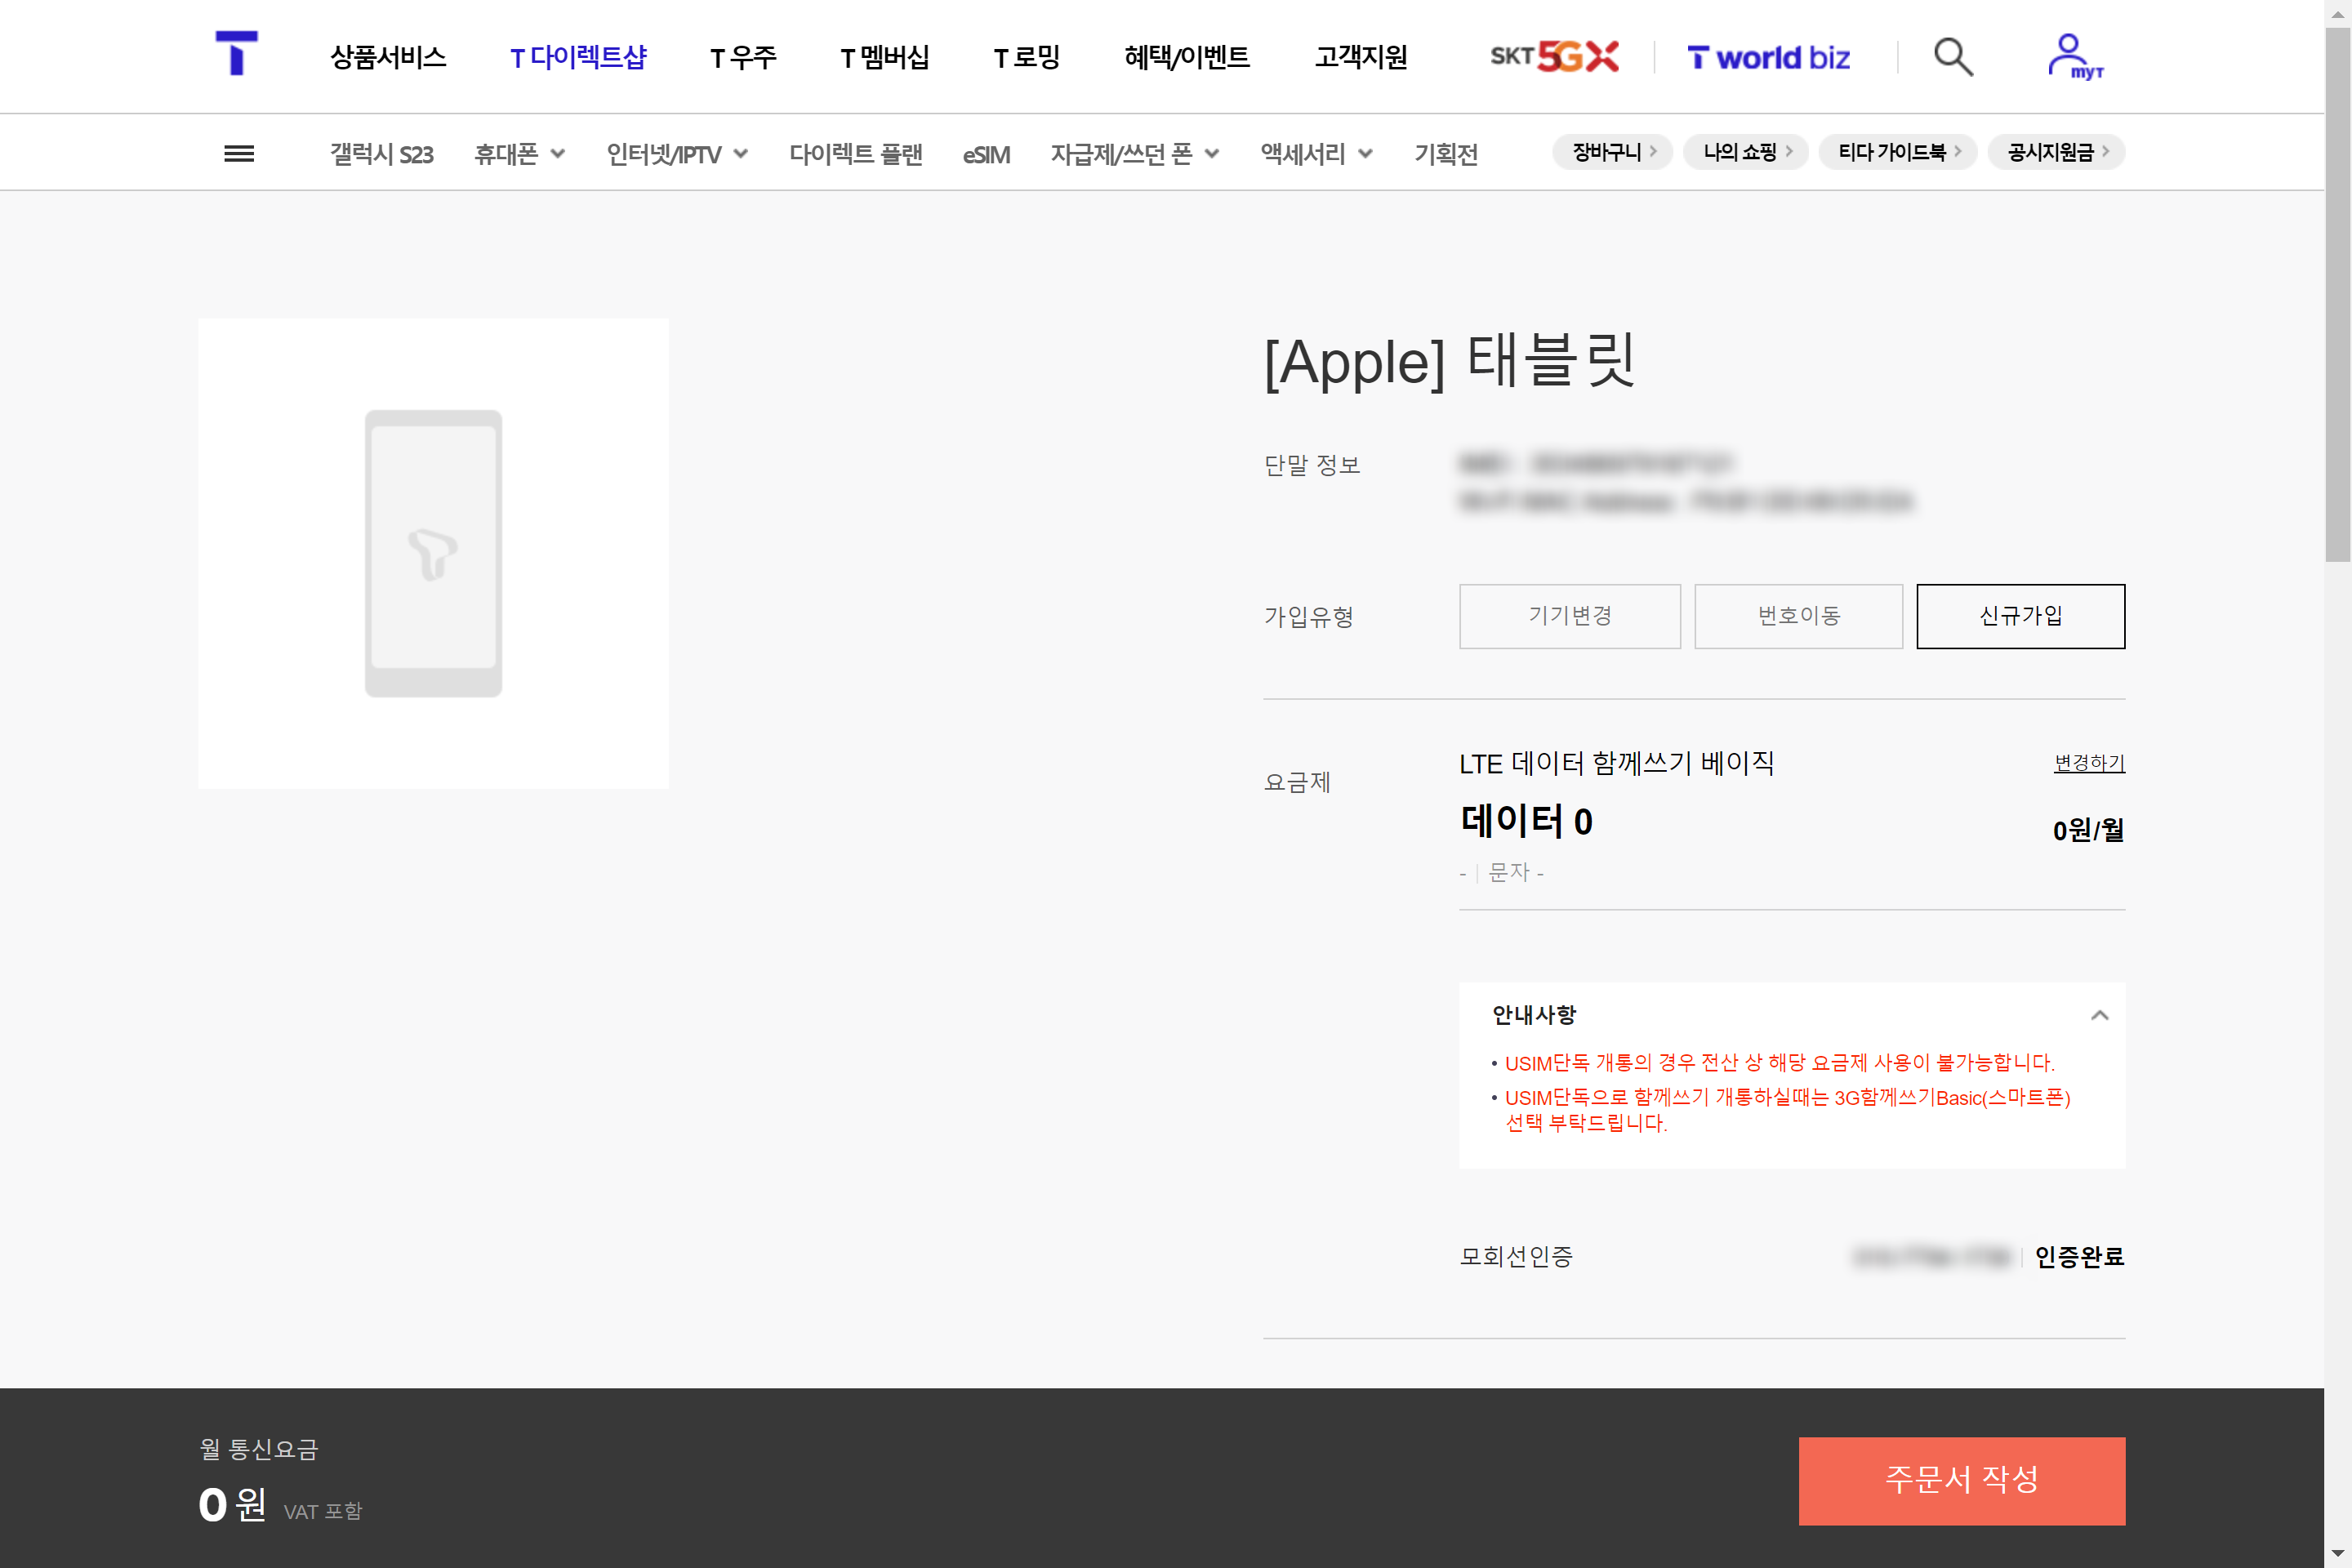Image resolution: width=2352 pixels, height=1568 pixels.
Task: Click the 변경하기 plan link
Action: click(x=2088, y=762)
